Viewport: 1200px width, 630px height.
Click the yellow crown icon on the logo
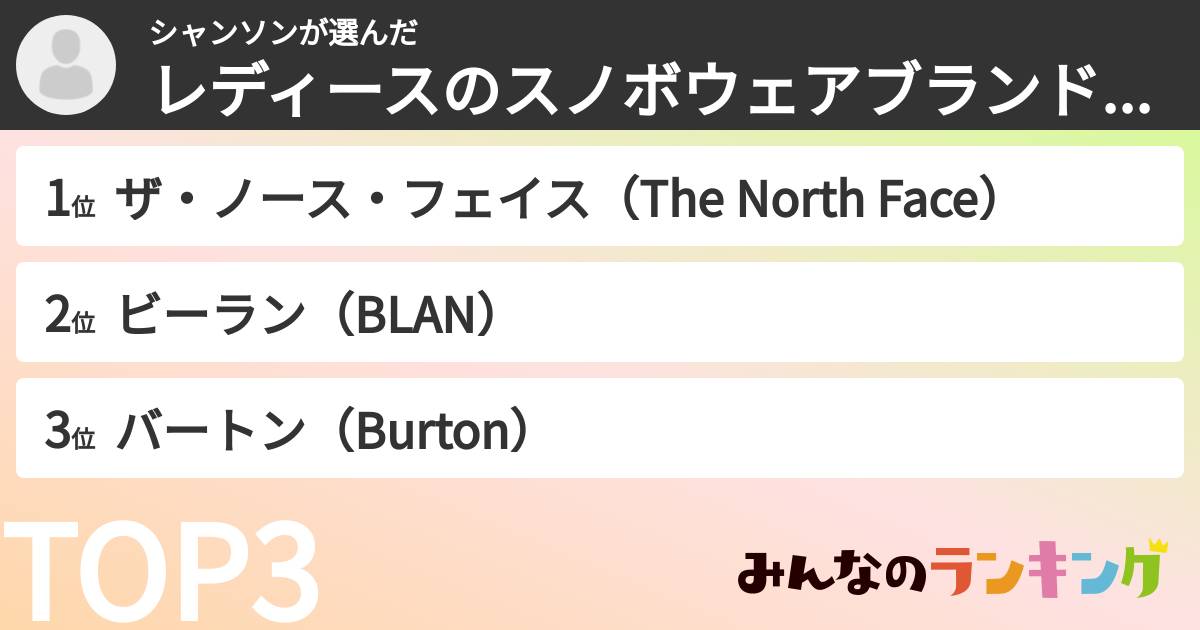[x=1157, y=547]
